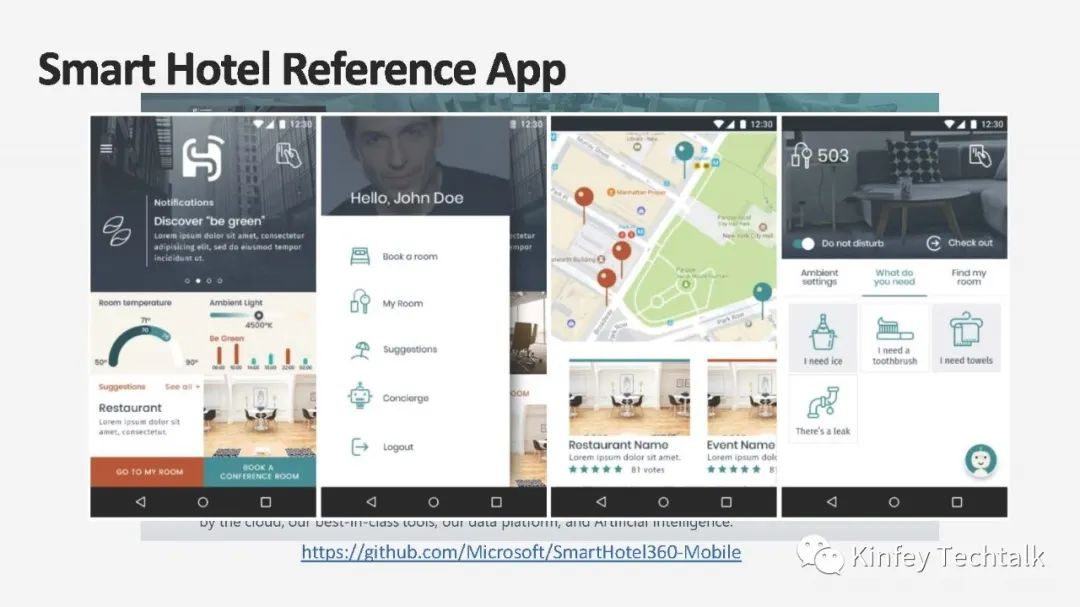Tap Android home on the room 503 screen
This screenshot has width=1080, height=607.
[893, 502]
